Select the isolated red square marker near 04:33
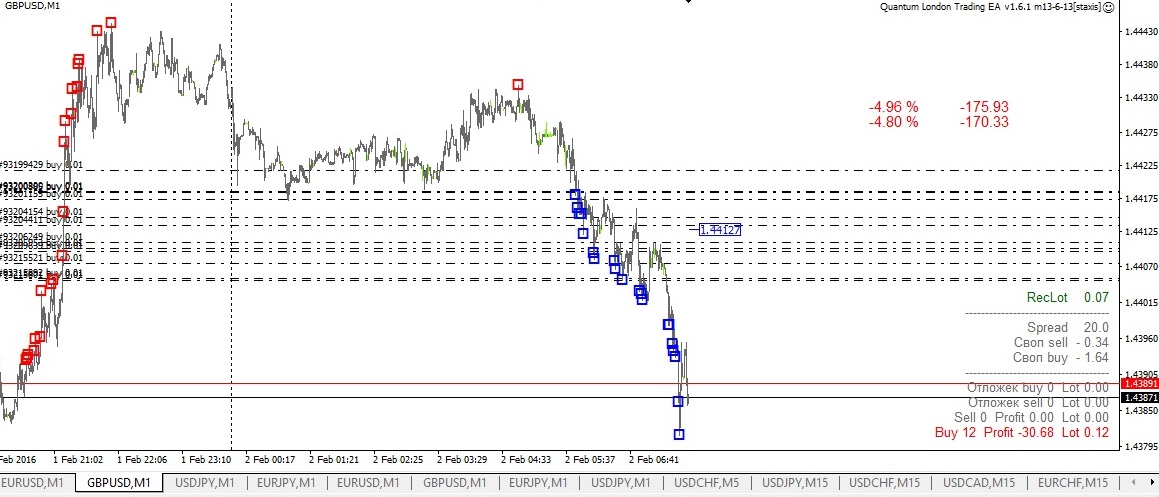Image resolution: width=1159 pixels, height=497 pixels. [x=518, y=84]
